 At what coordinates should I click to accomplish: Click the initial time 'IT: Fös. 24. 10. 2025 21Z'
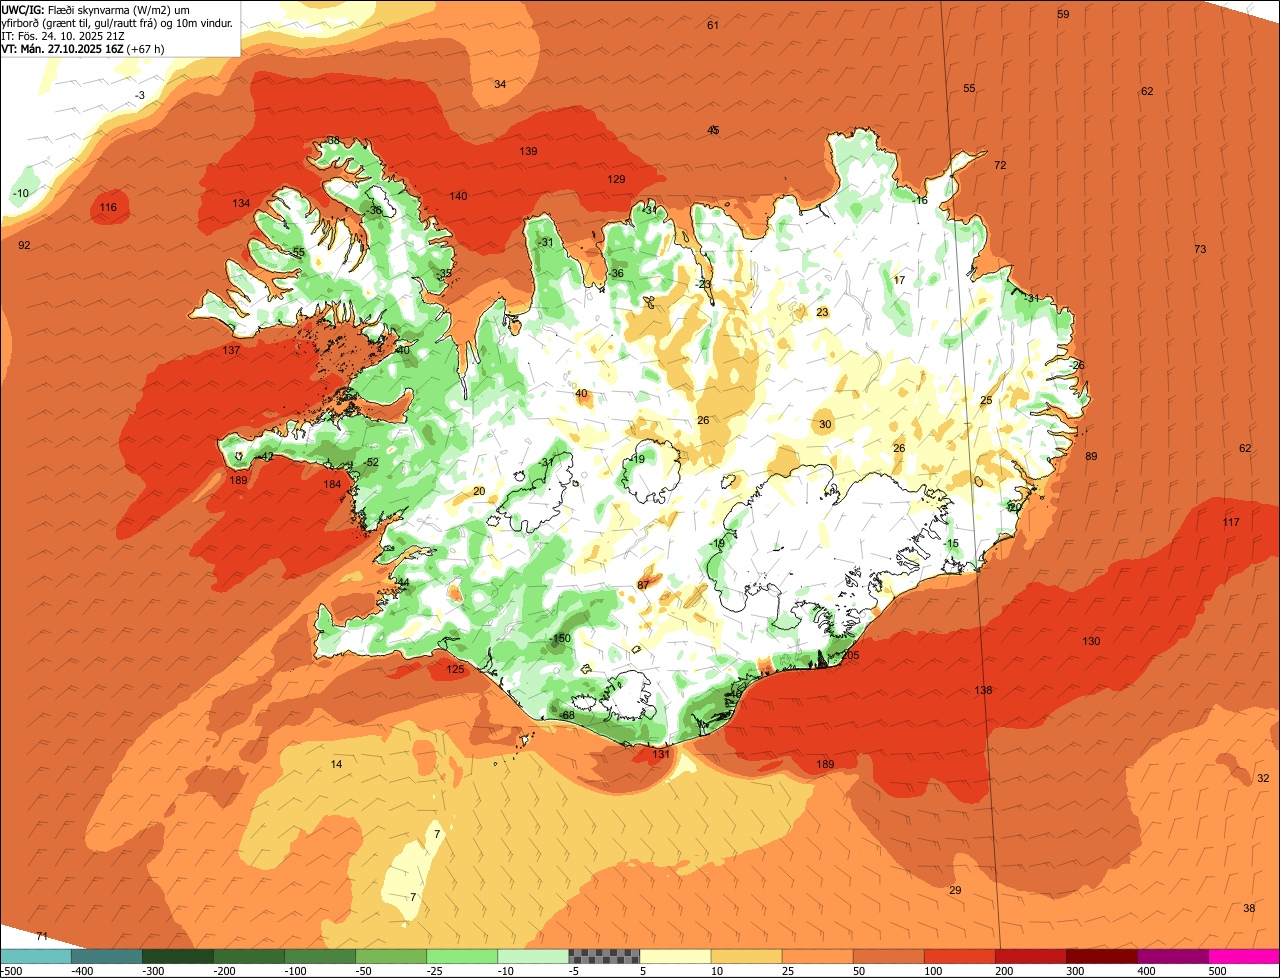63,35
